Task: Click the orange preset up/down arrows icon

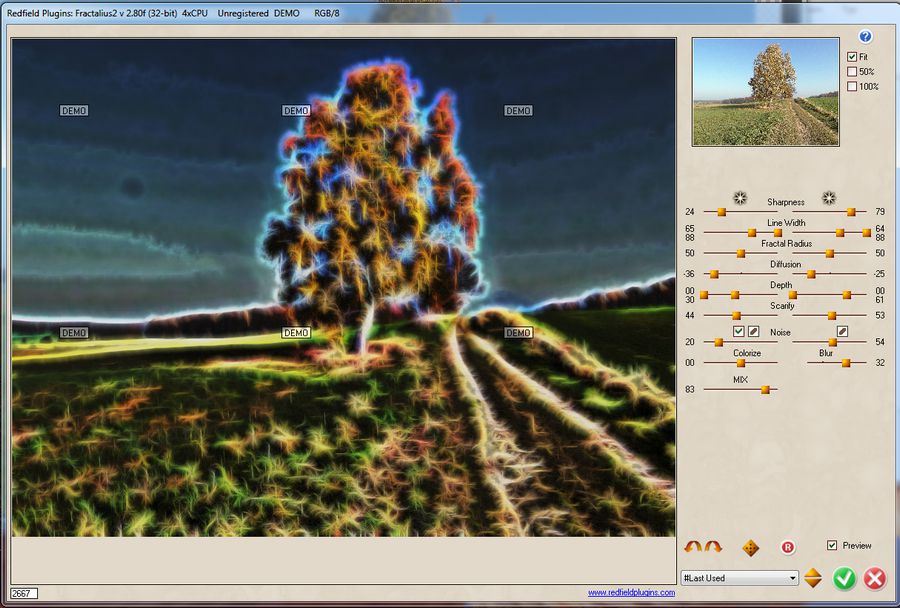Action: (813, 578)
